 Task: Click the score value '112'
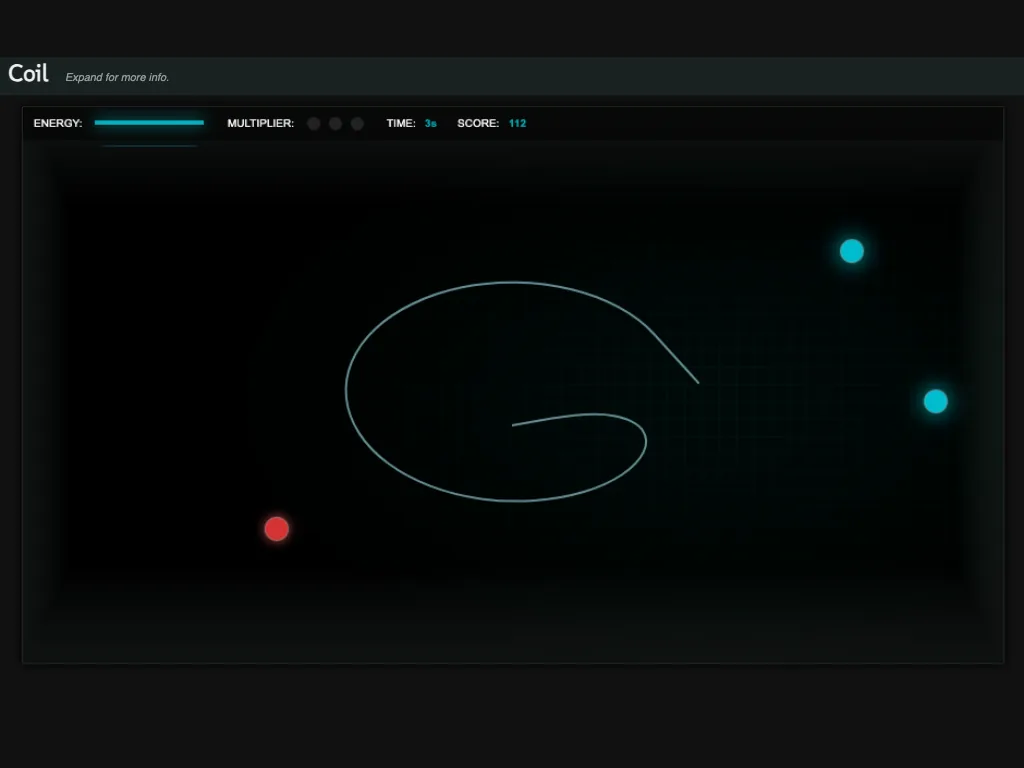517,123
